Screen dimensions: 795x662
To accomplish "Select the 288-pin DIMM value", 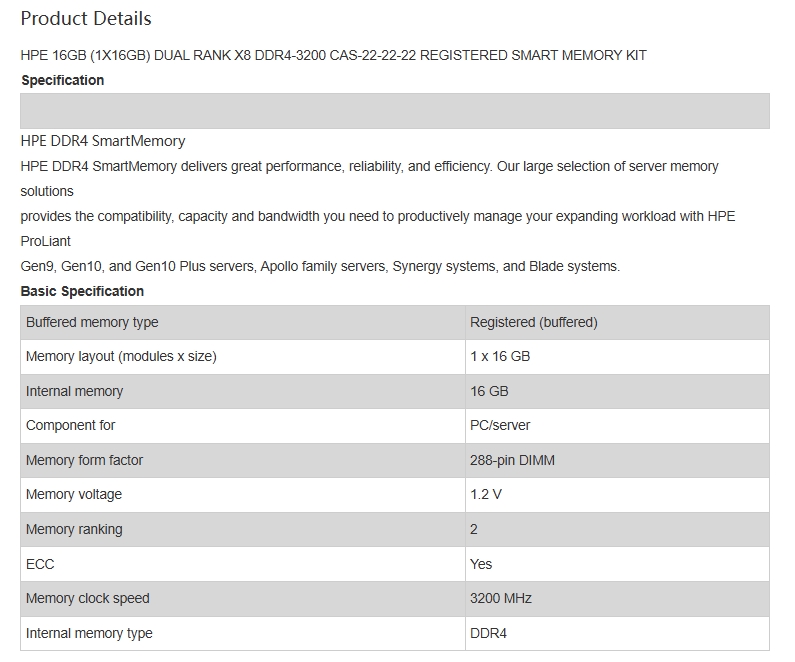I will [x=512, y=460].
